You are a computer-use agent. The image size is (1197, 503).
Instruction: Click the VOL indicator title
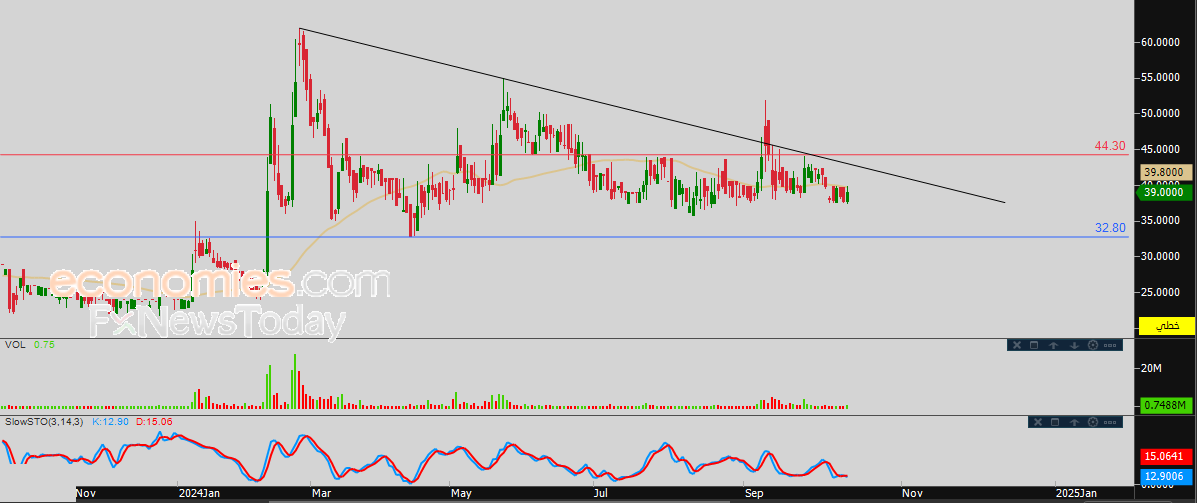pyautogui.click(x=15, y=345)
